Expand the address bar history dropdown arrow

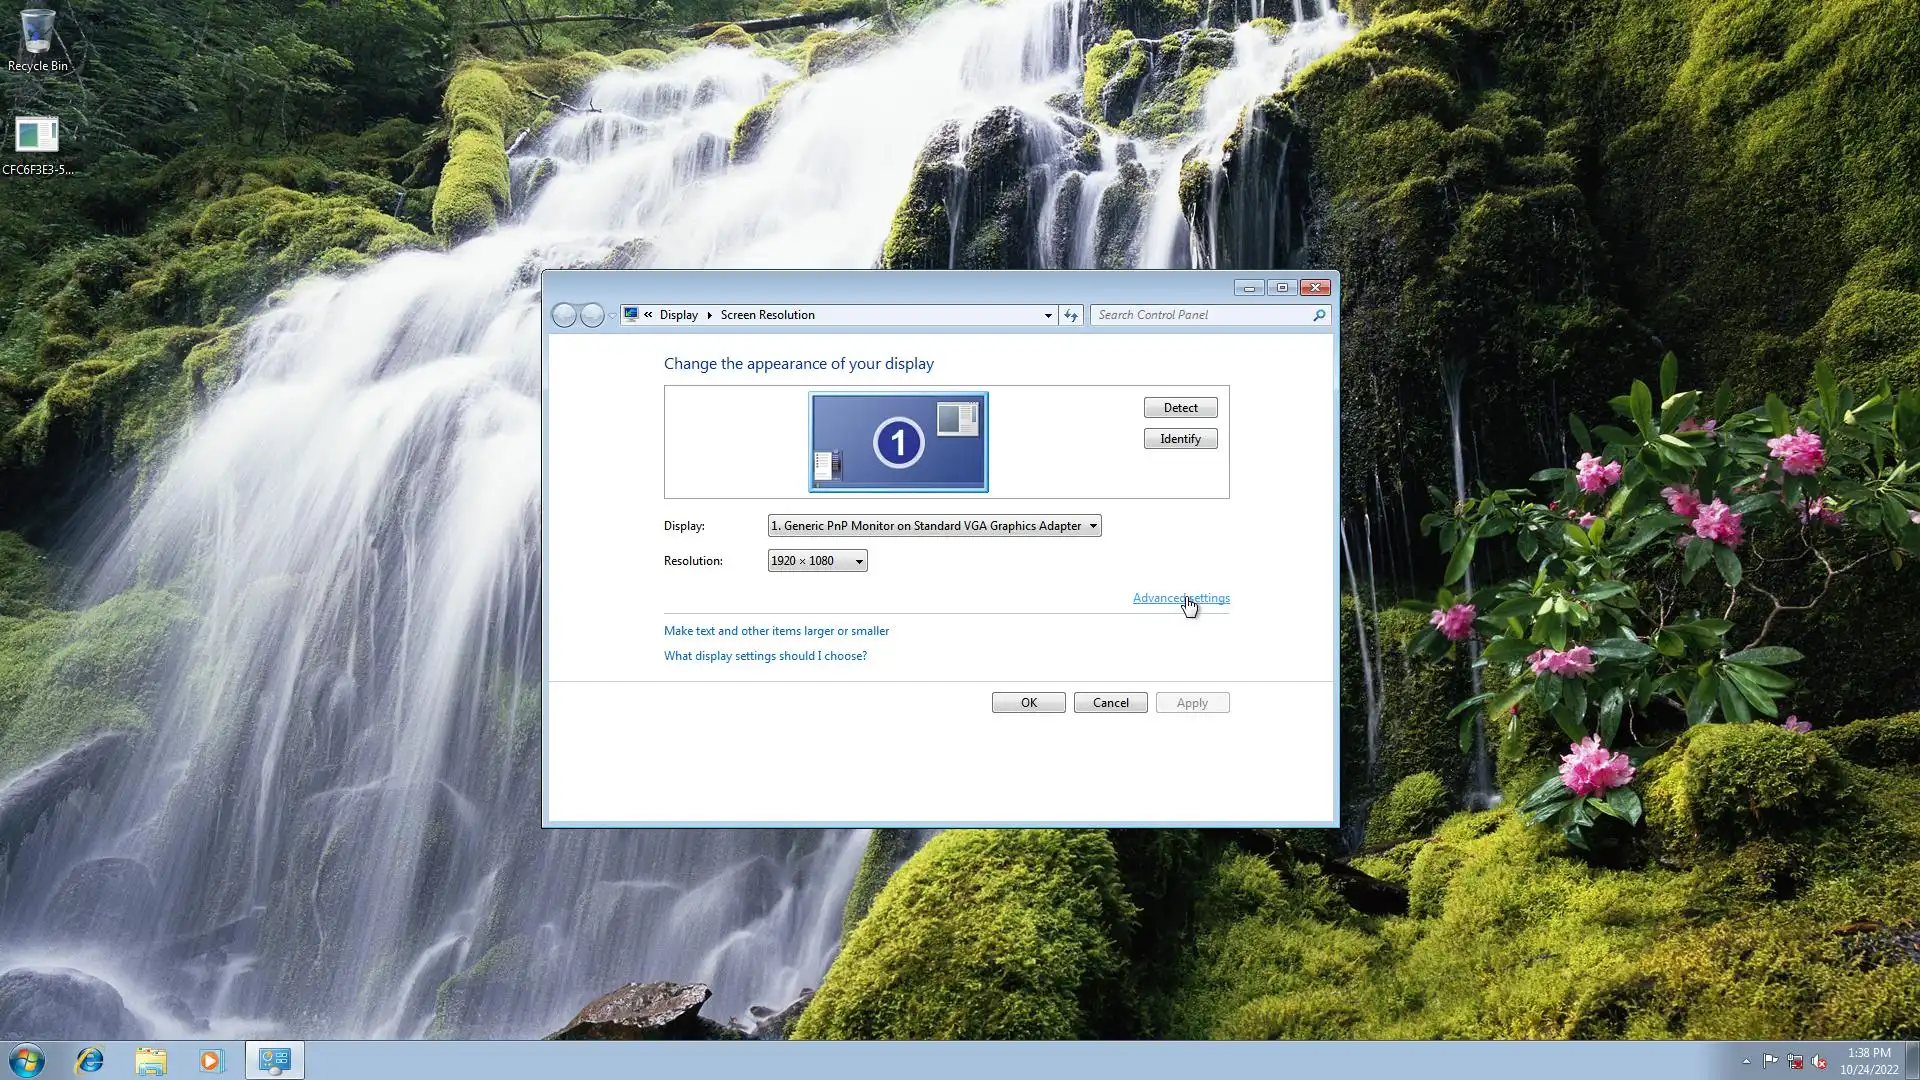tap(1048, 315)
